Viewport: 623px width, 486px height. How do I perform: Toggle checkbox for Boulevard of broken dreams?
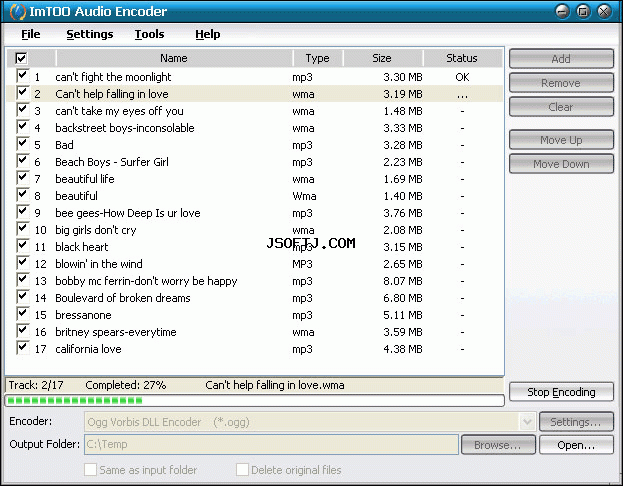[23, 297]
